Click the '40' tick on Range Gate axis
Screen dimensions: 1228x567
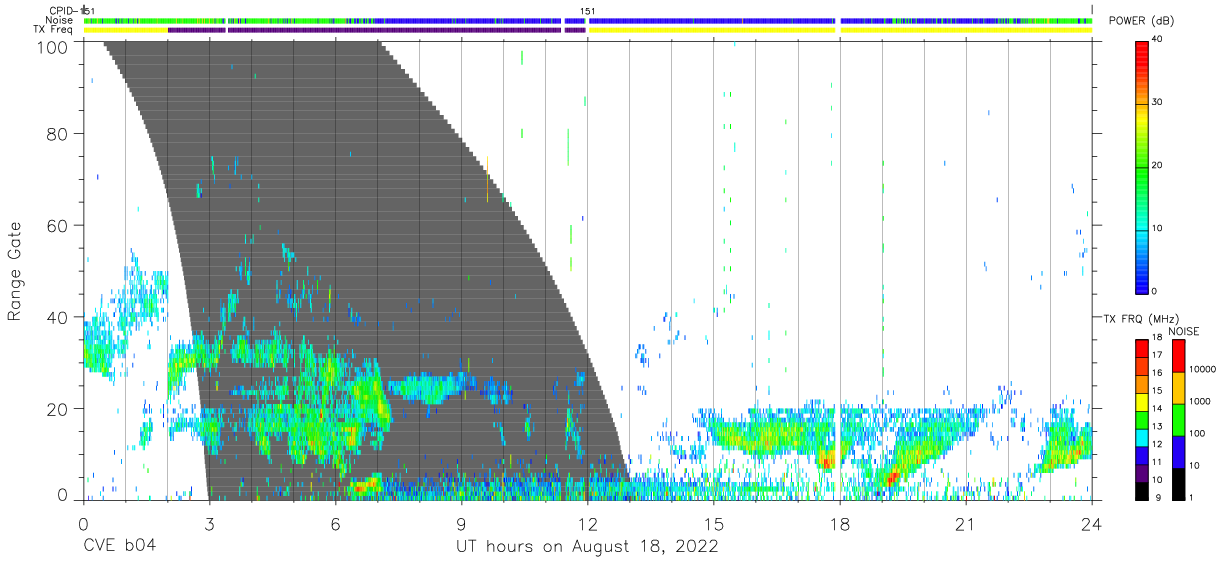tap(58, 317)
